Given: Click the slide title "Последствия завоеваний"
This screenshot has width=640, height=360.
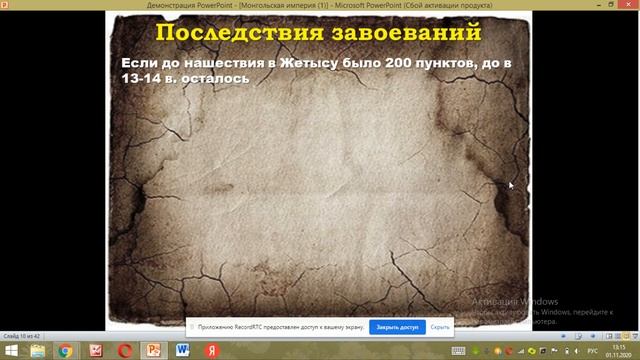Looking at the screenshot, I should [319, 32].
